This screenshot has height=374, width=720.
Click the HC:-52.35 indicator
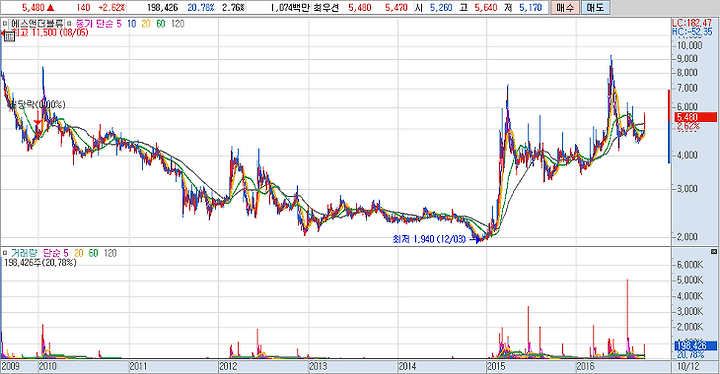[x=692, y=32]
